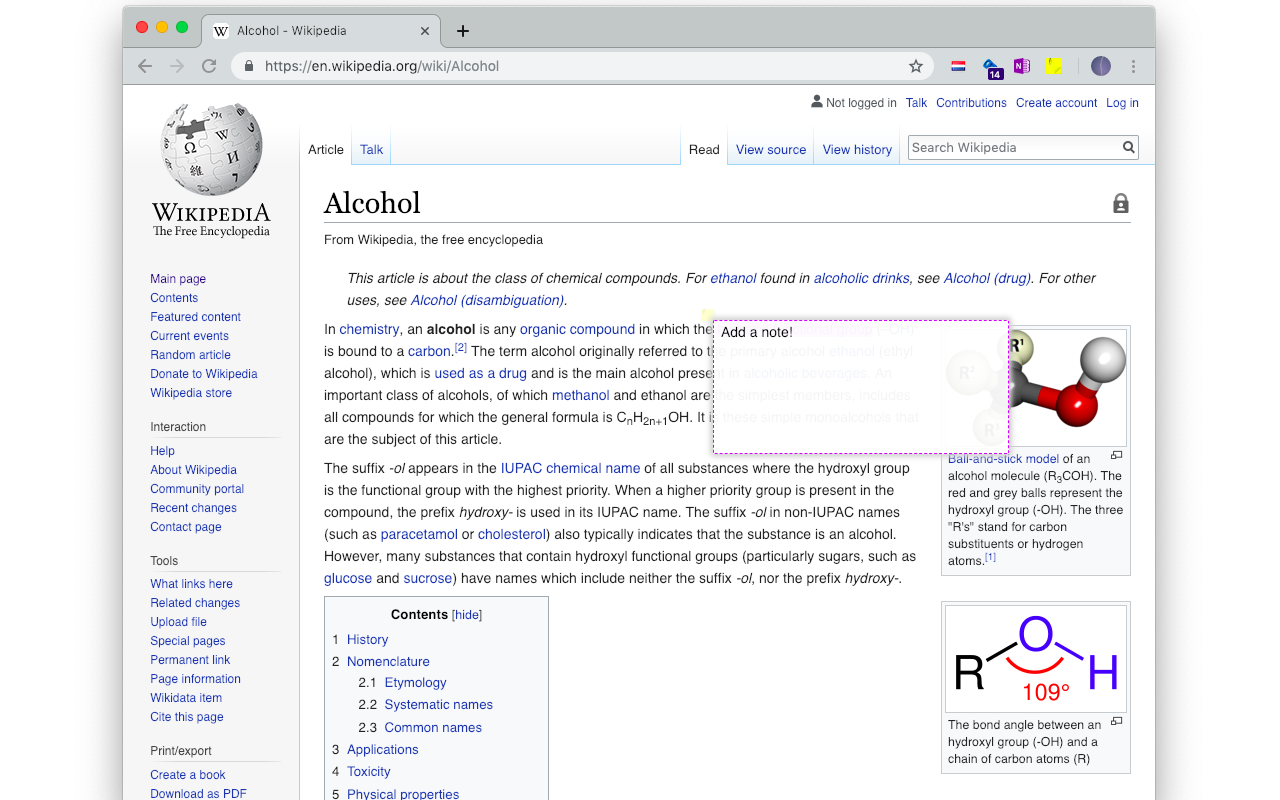
Task: Open the Chrome profile avatar
Action: 1101,66
